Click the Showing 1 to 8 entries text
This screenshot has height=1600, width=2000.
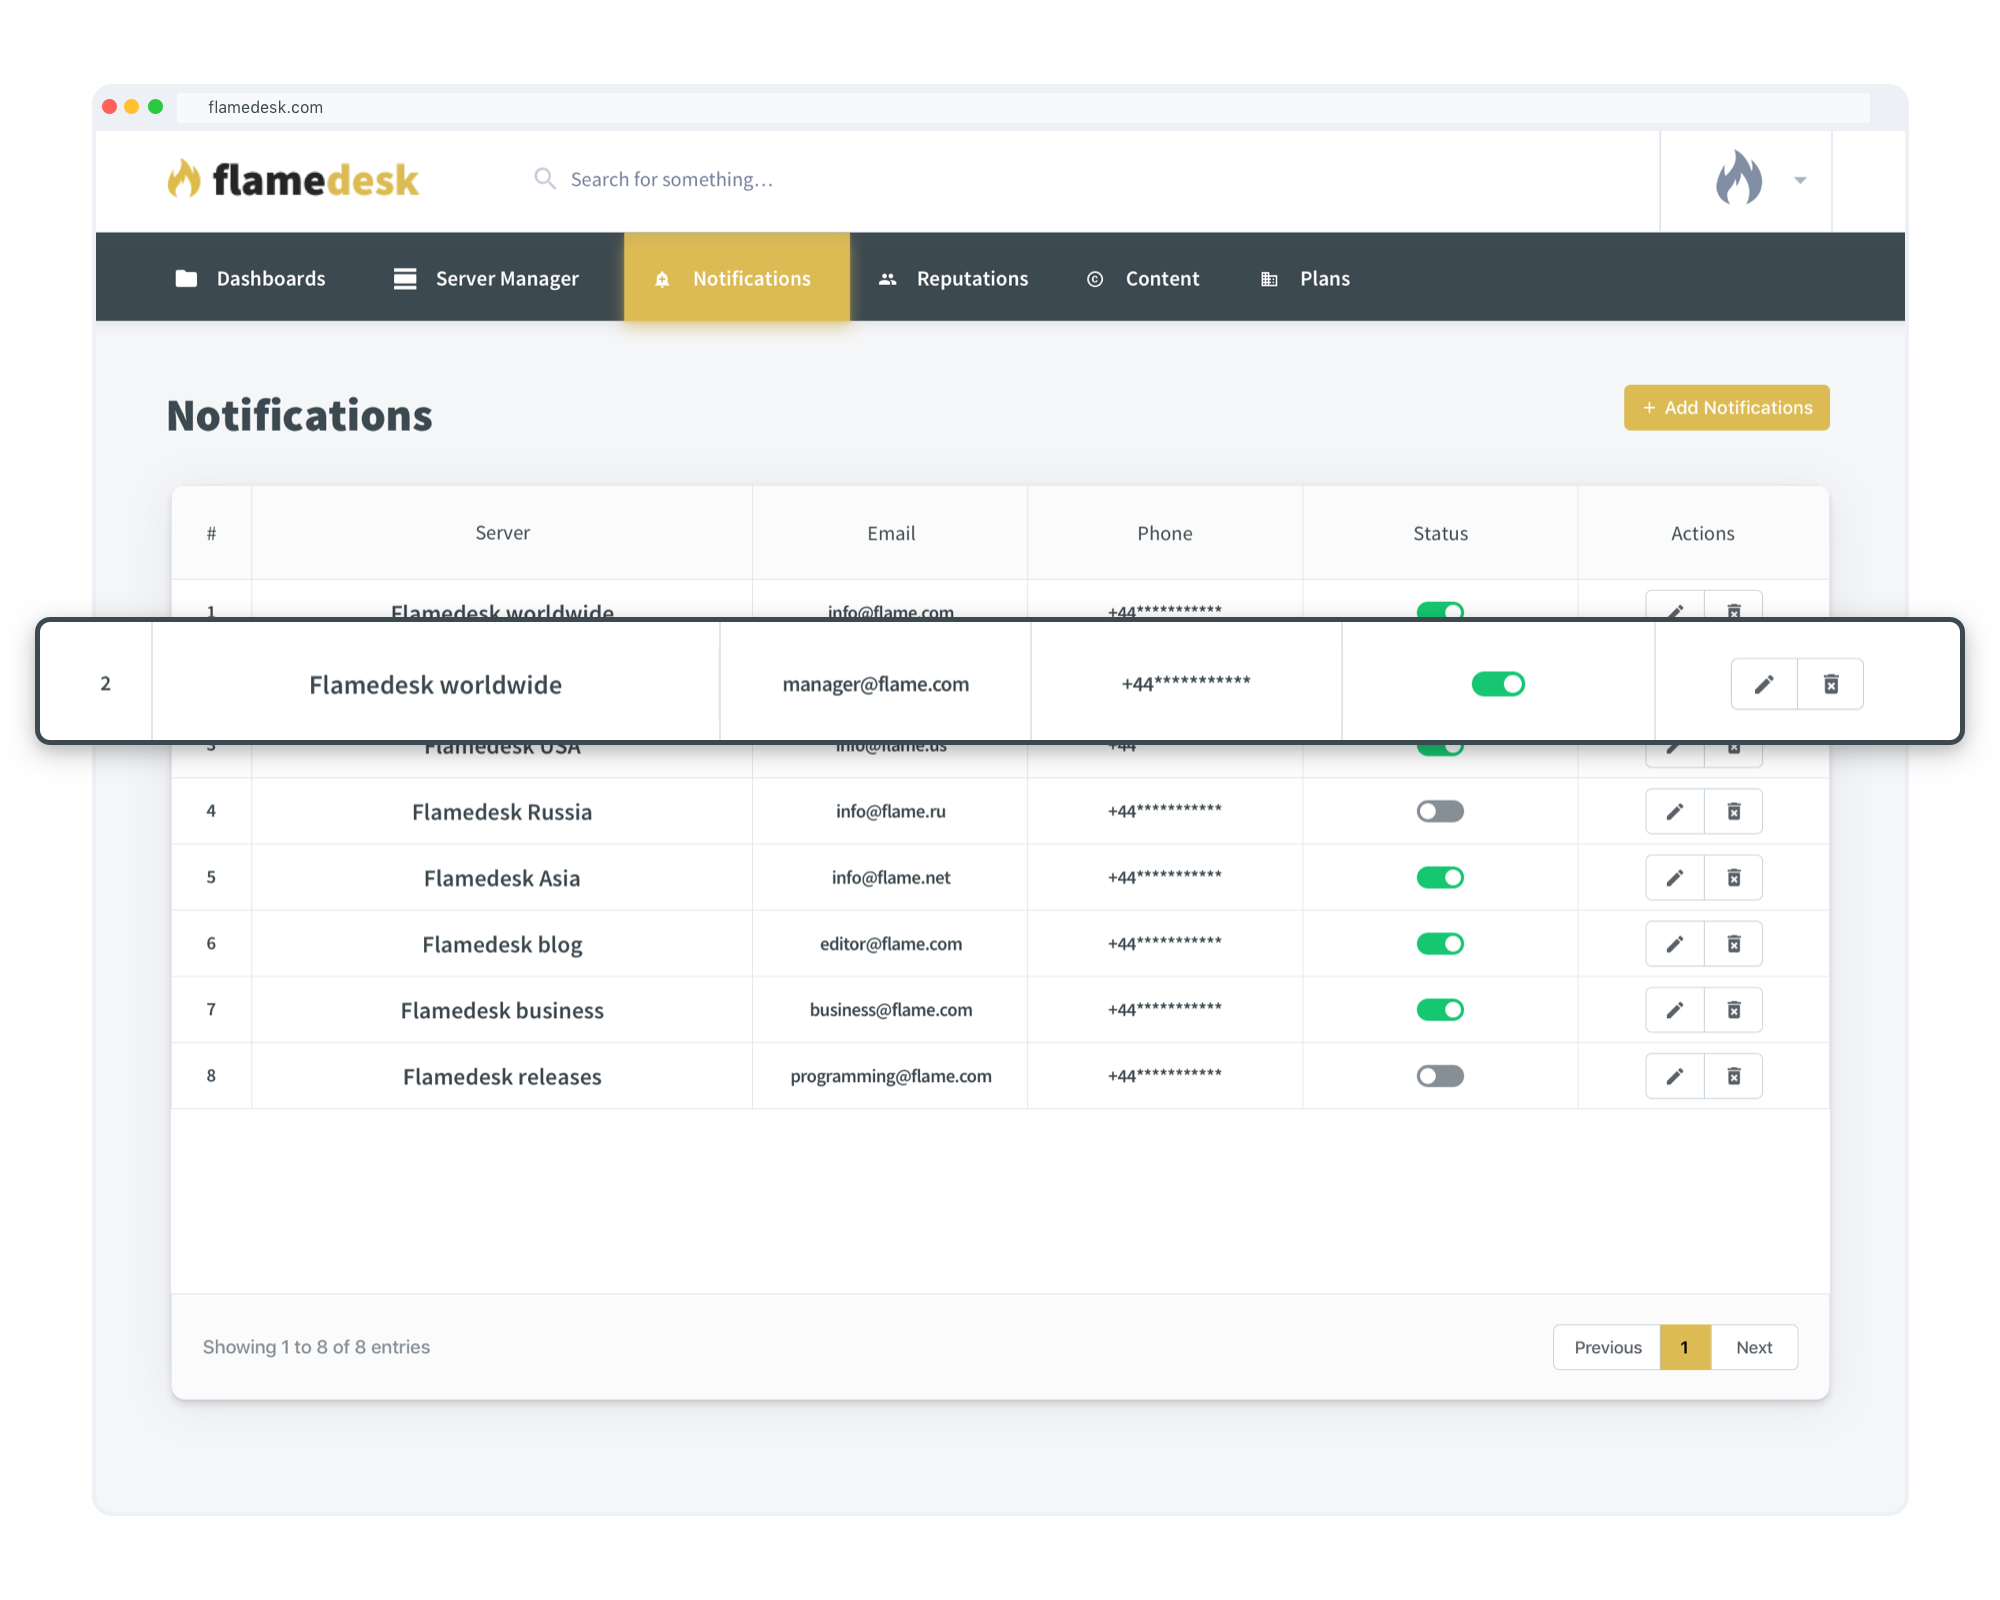316,1347
